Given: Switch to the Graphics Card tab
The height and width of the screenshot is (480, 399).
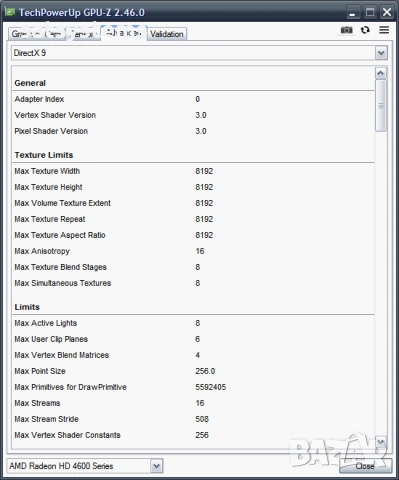Looking at the screenshot, I should tap(36, 34).
